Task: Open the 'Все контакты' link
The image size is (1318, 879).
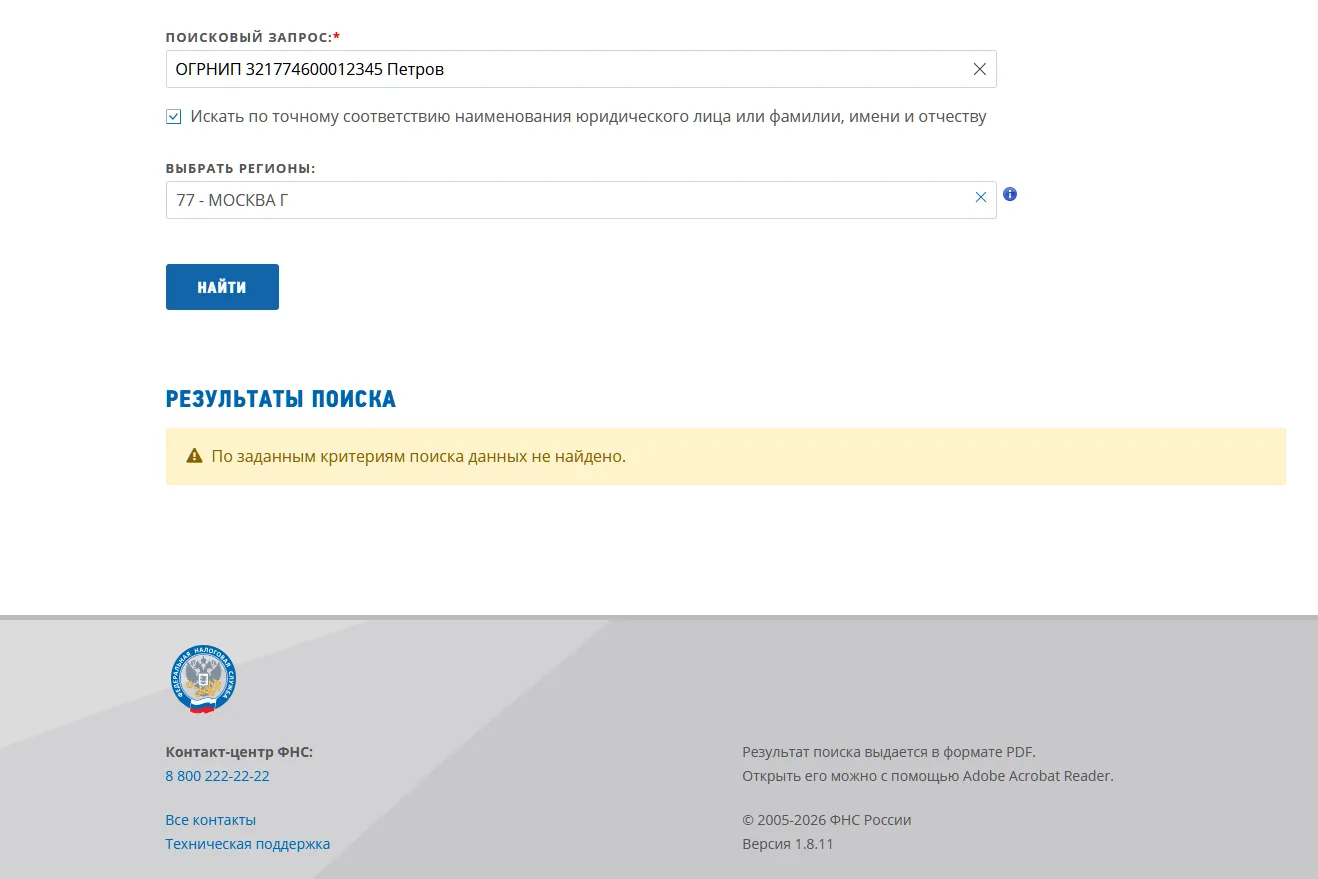Action: (x=210, y=820)
